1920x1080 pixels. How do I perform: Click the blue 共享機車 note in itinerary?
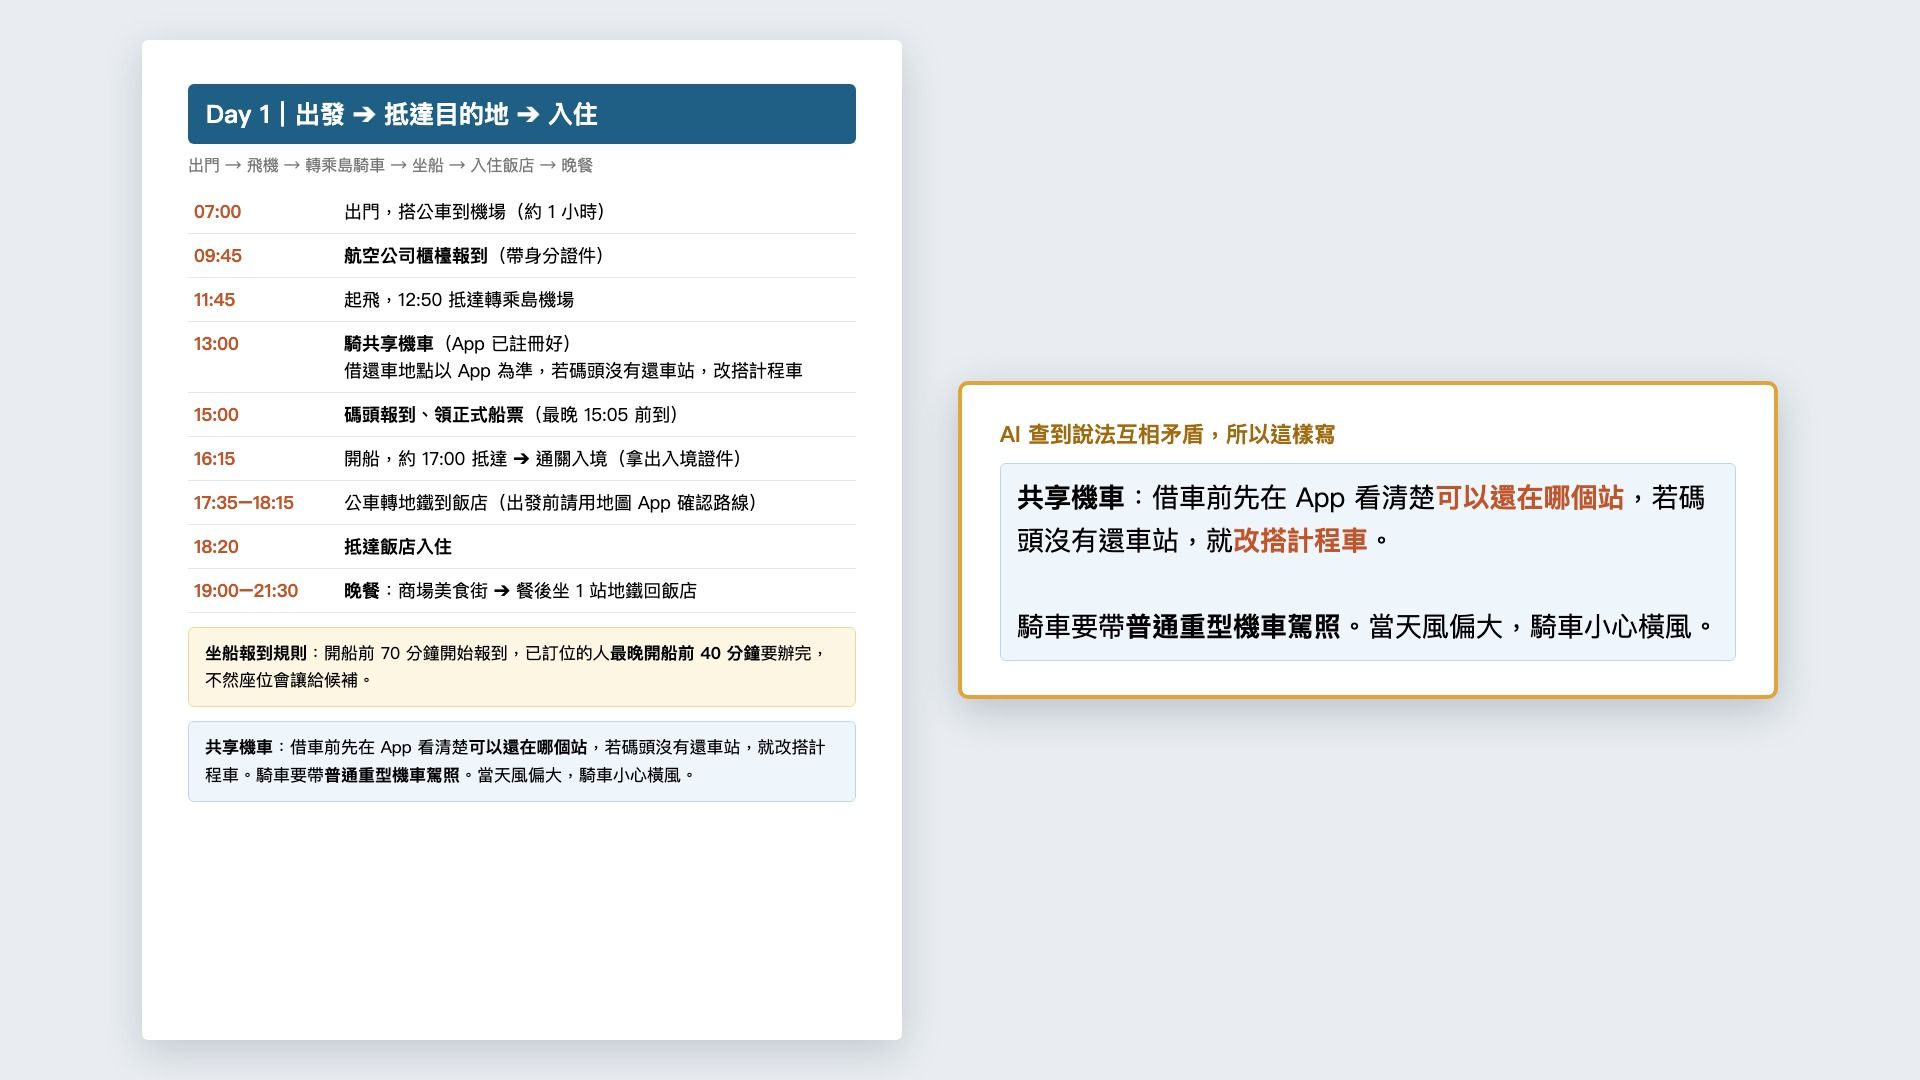coord(521,761)
